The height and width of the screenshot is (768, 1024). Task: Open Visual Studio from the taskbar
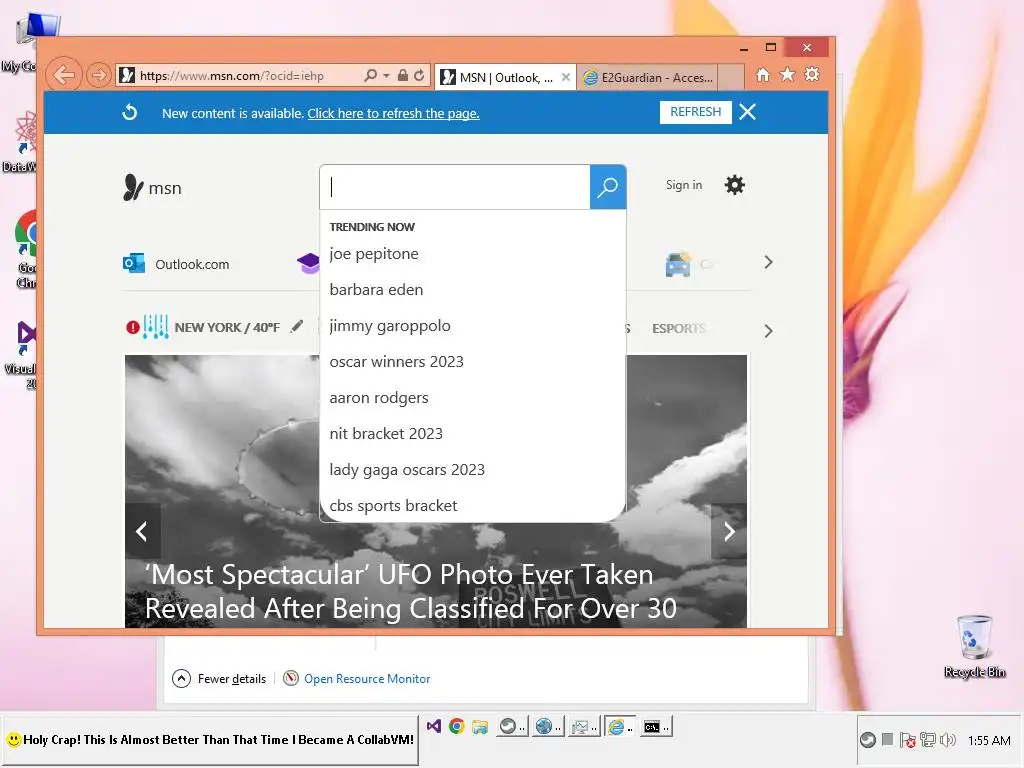tap(434, 726)
